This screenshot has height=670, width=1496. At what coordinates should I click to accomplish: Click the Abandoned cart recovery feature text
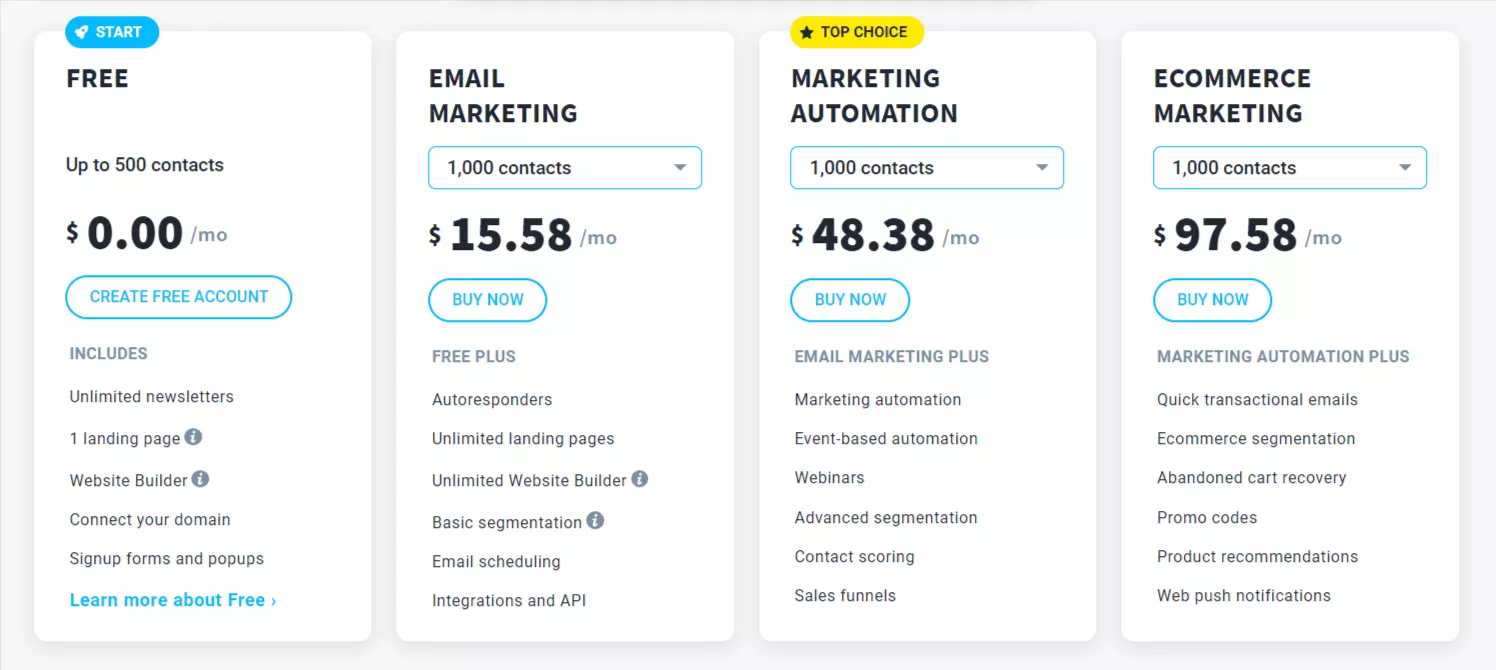tap(1252, 478)
